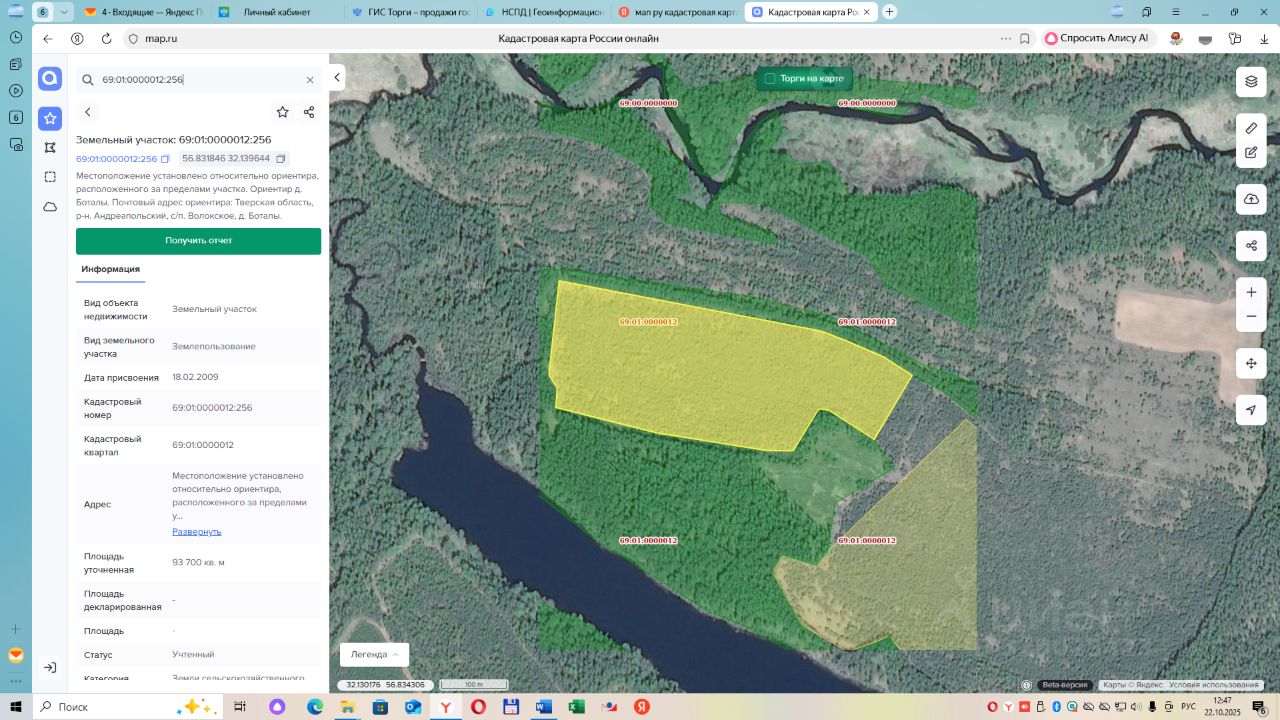The height and width of the screenshot is (720, 1280).
Task: Click the pan/move map control
Action: pos(1251,363)
